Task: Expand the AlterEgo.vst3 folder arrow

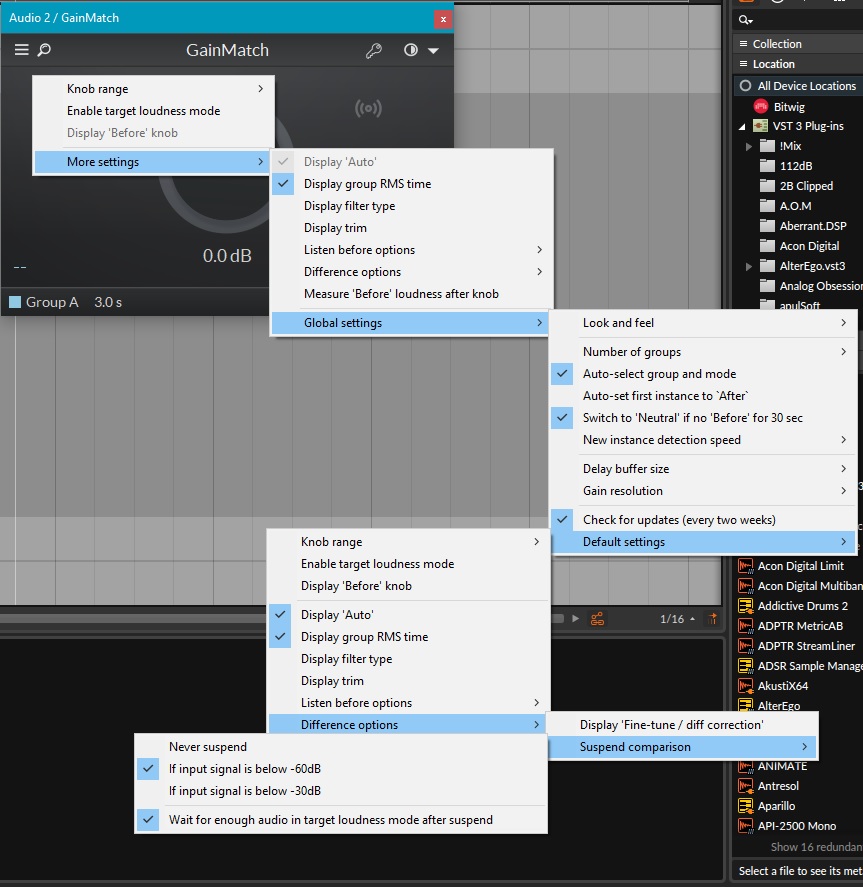Action: (749, 266)
